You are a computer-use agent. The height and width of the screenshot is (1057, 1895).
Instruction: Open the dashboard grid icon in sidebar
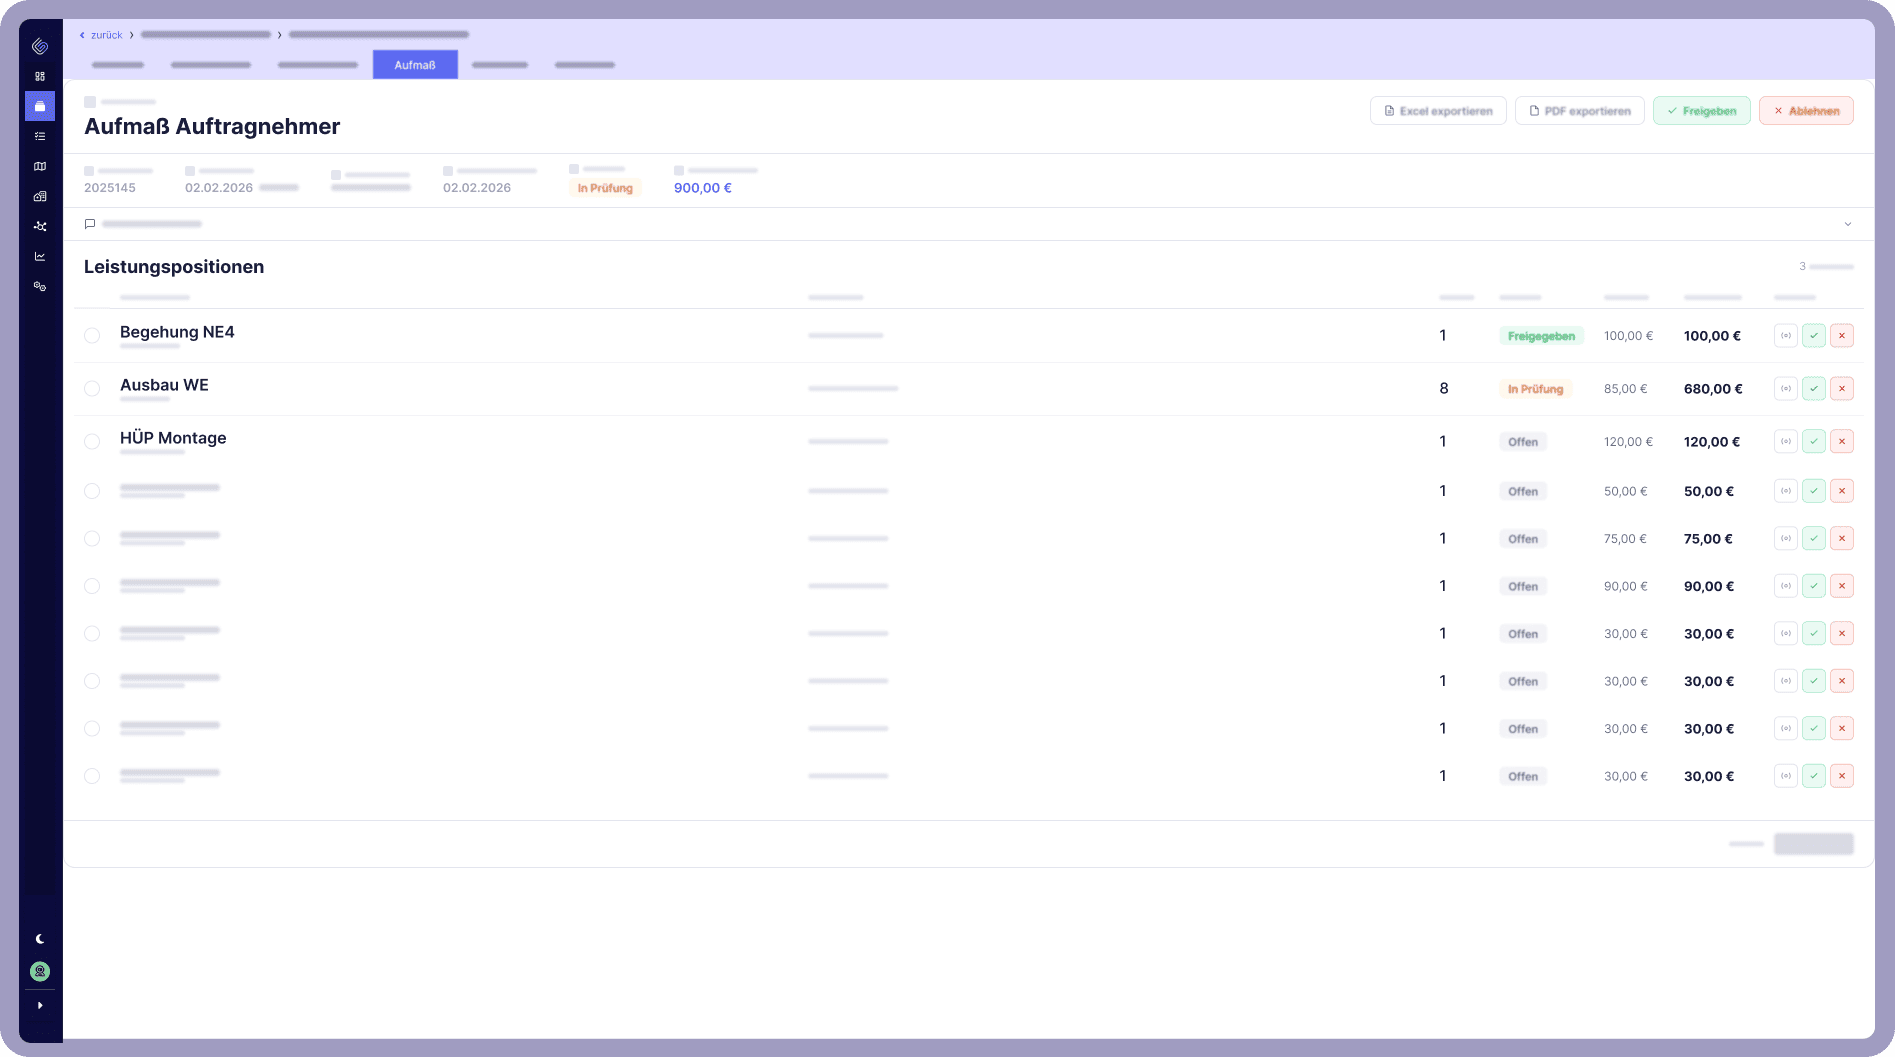click(40, 76)
